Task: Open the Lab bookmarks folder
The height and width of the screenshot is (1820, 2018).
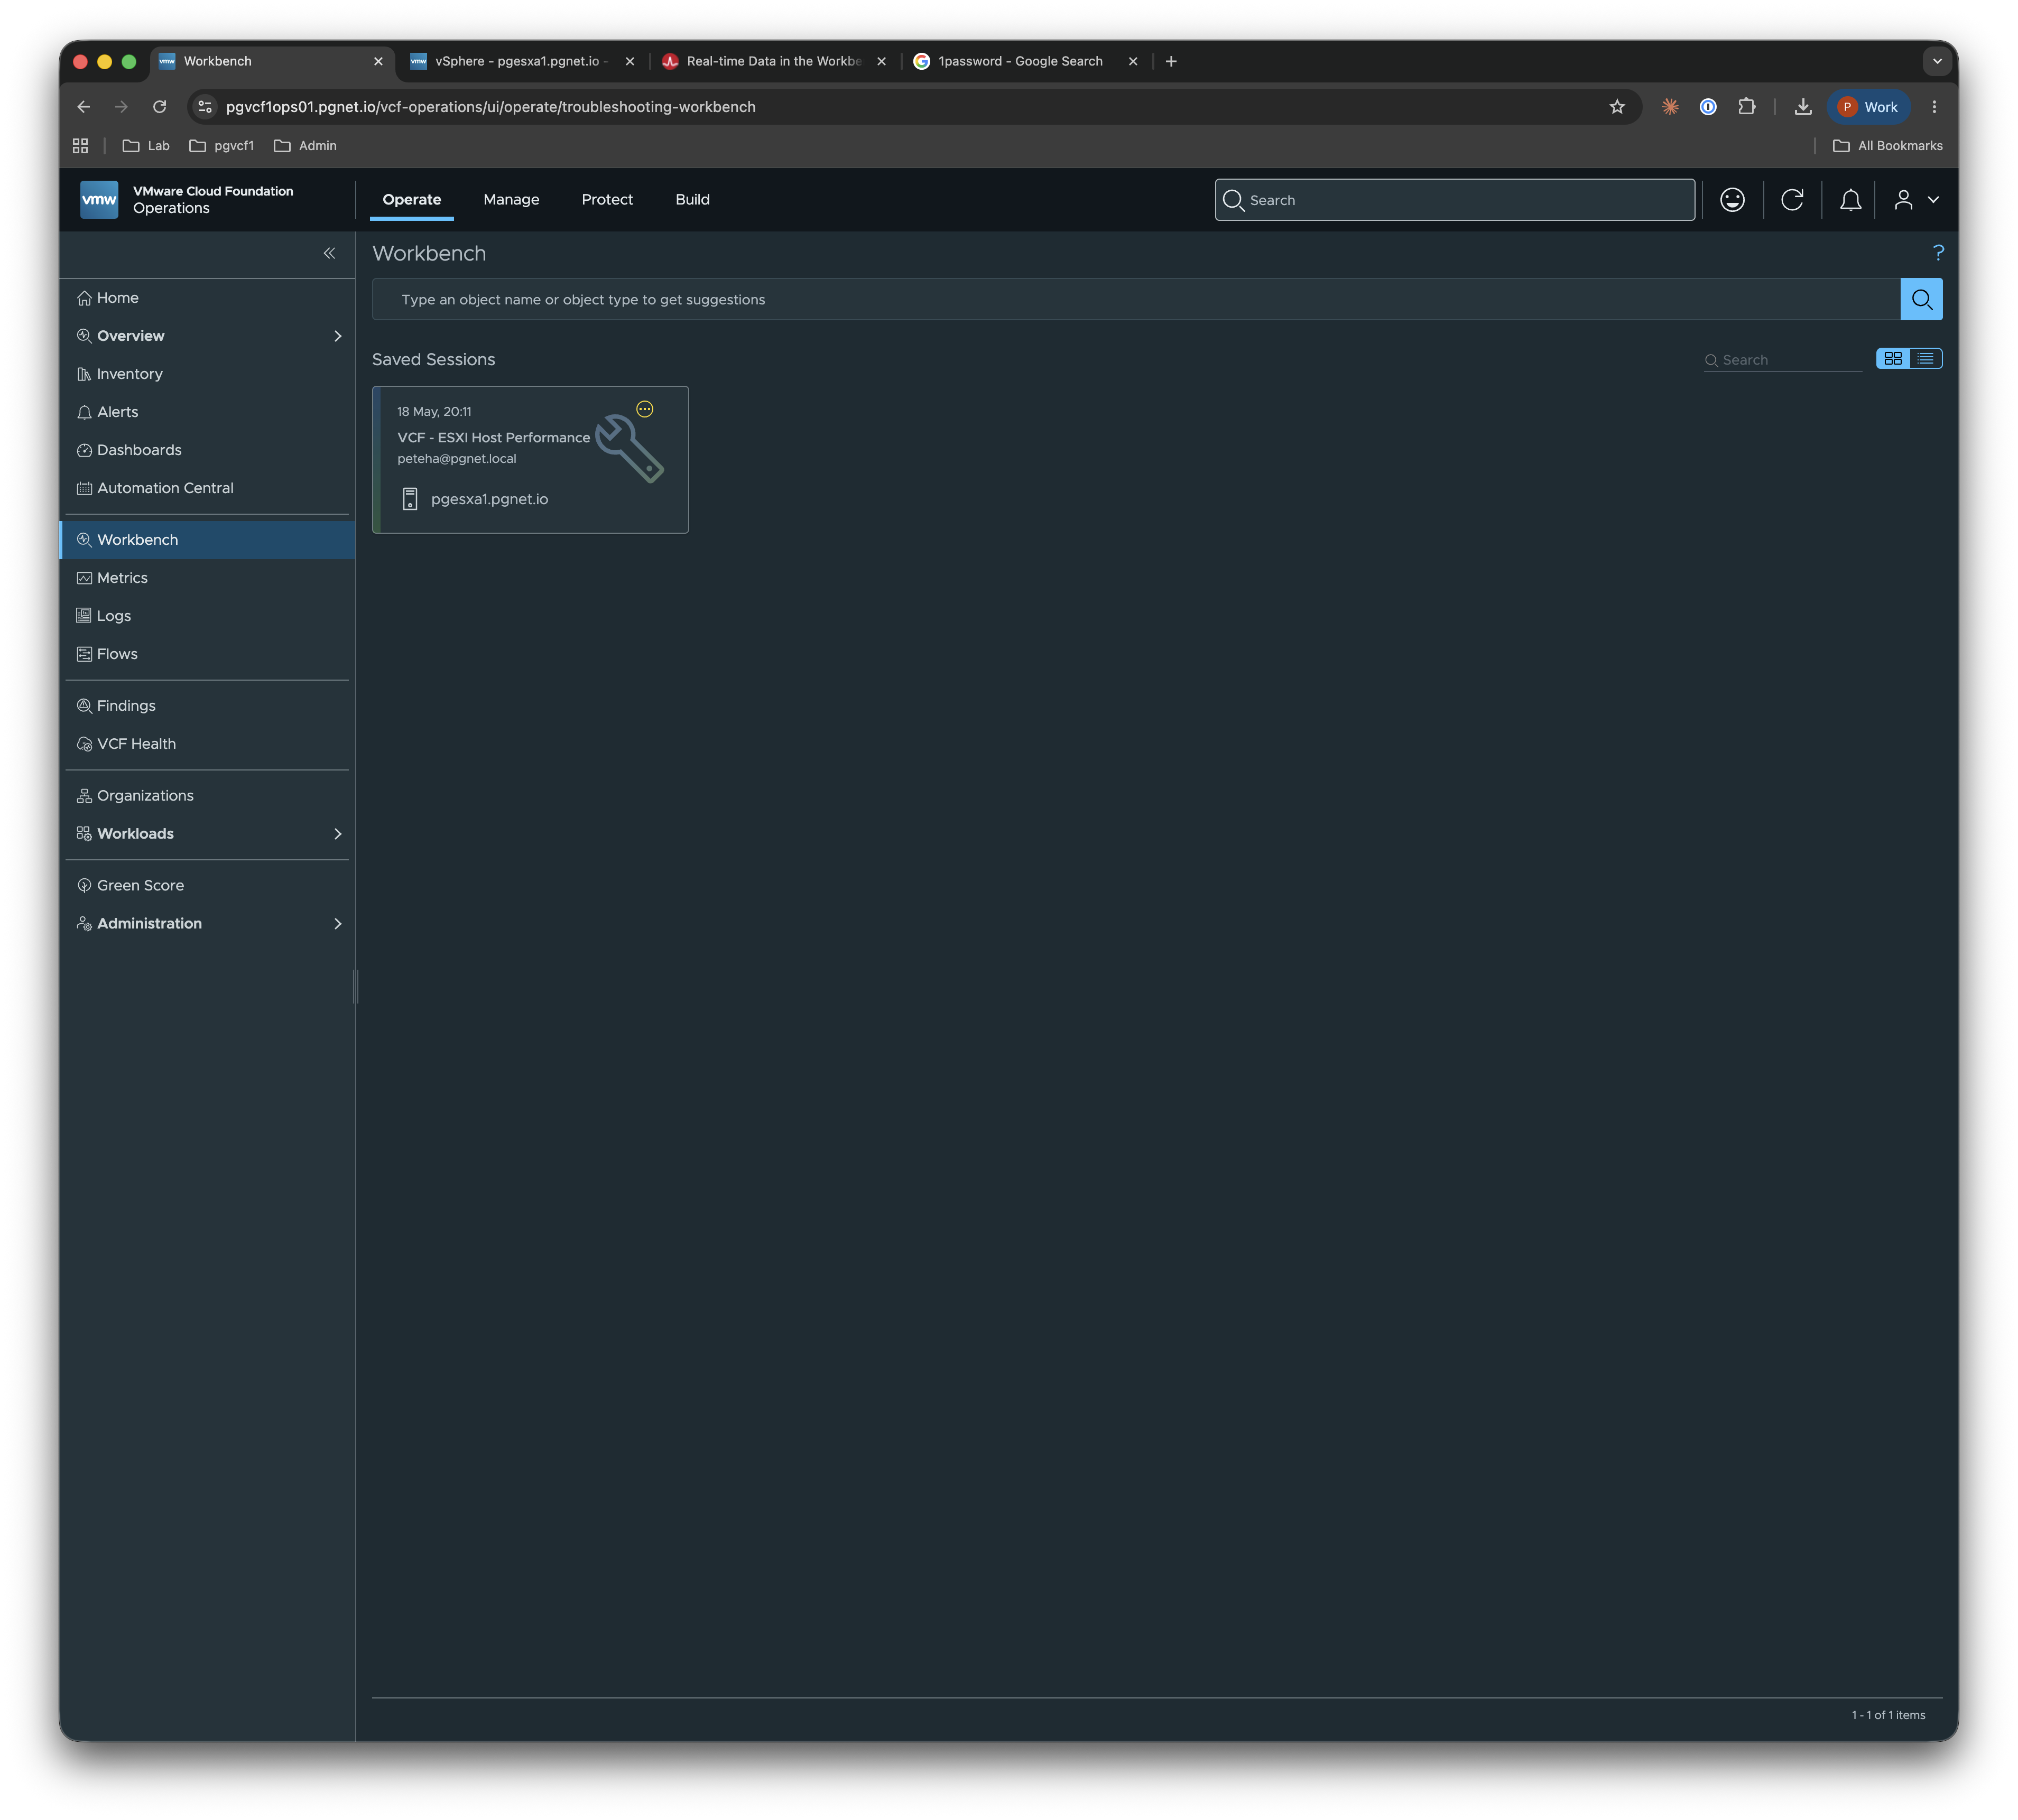Action: (x=146, y=146)
